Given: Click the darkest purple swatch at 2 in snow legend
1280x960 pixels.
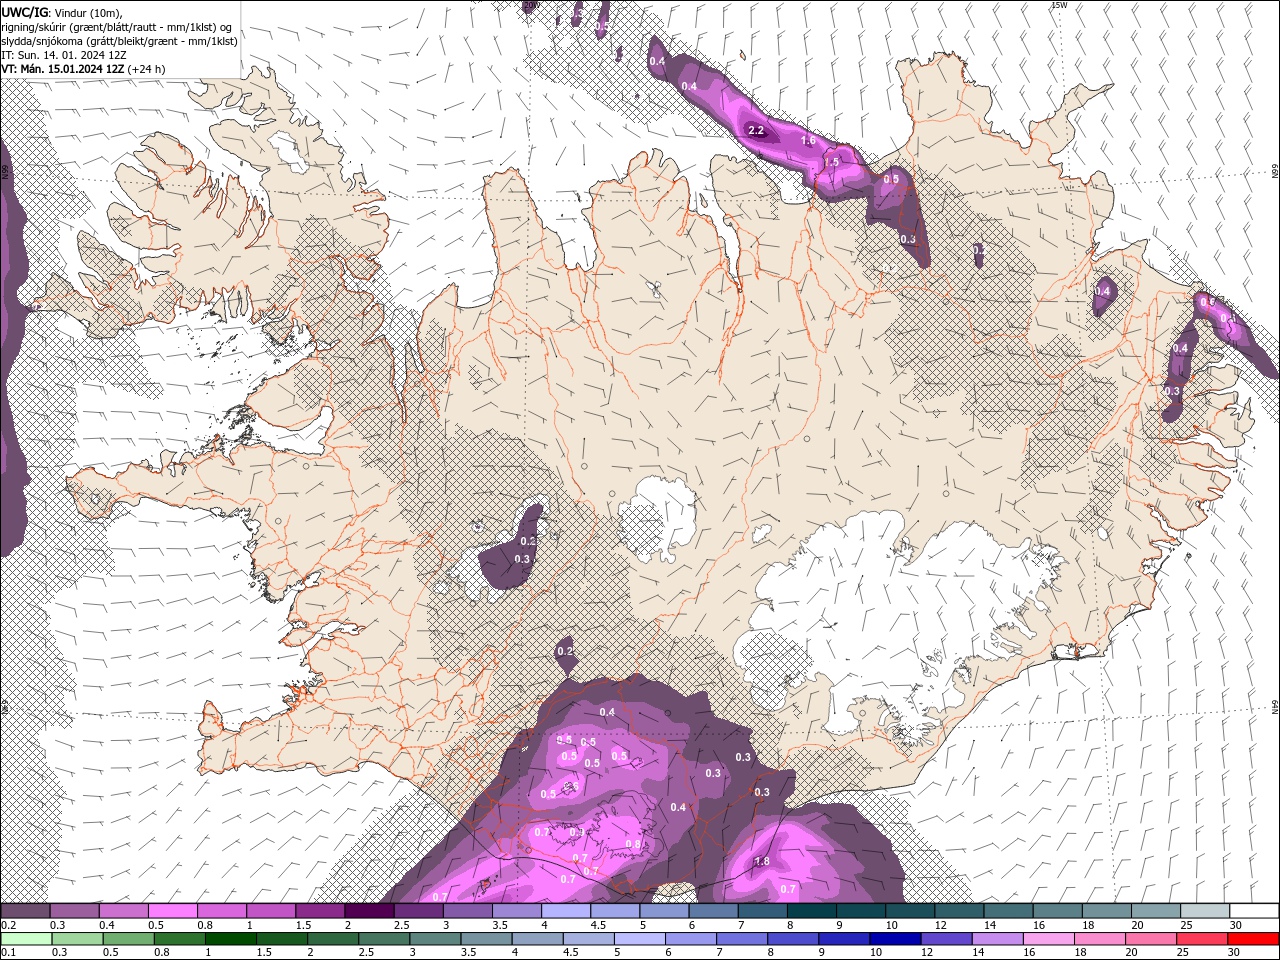Looking at the screenshot, I should [x=369, y=911].
